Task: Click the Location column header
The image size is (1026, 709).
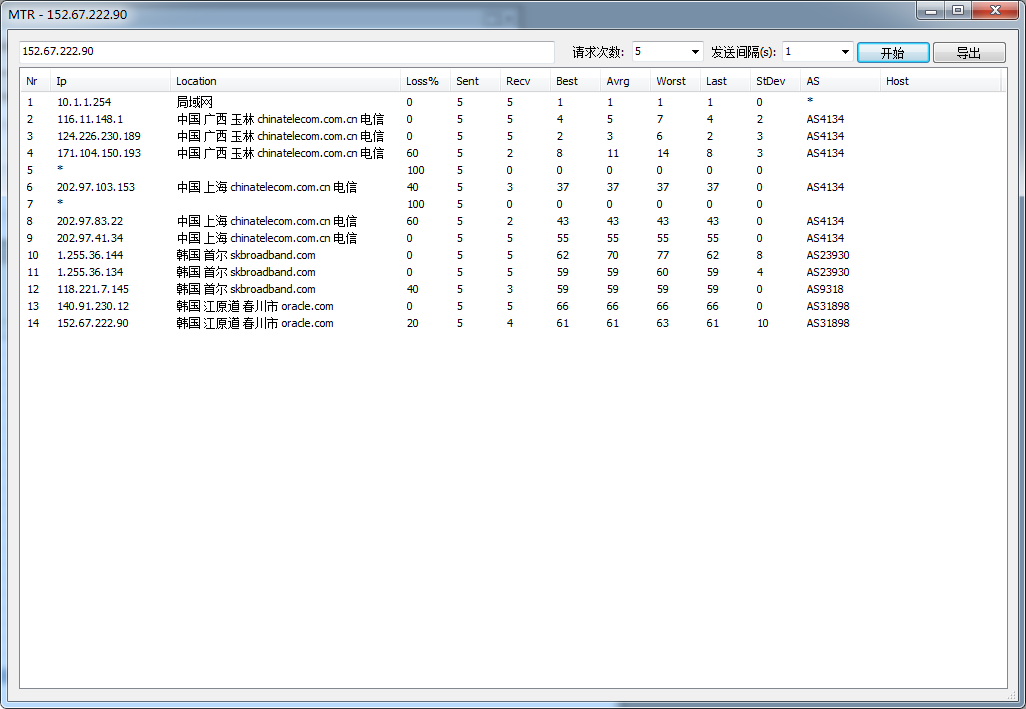Action: (x=285, y=81)
